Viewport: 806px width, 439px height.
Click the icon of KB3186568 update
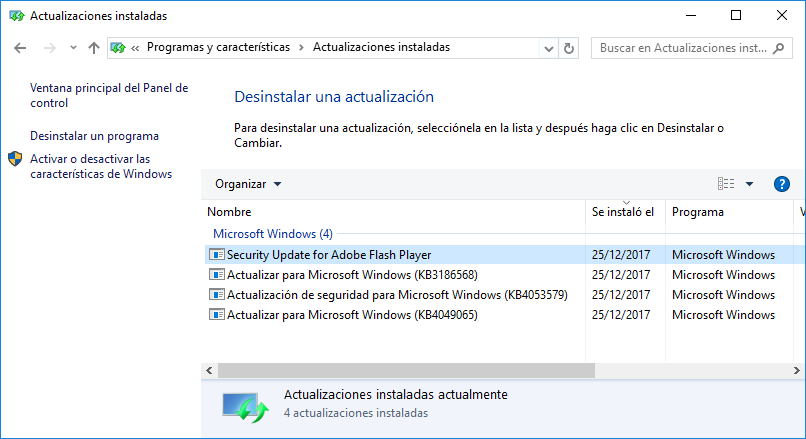tap(216, 275)
